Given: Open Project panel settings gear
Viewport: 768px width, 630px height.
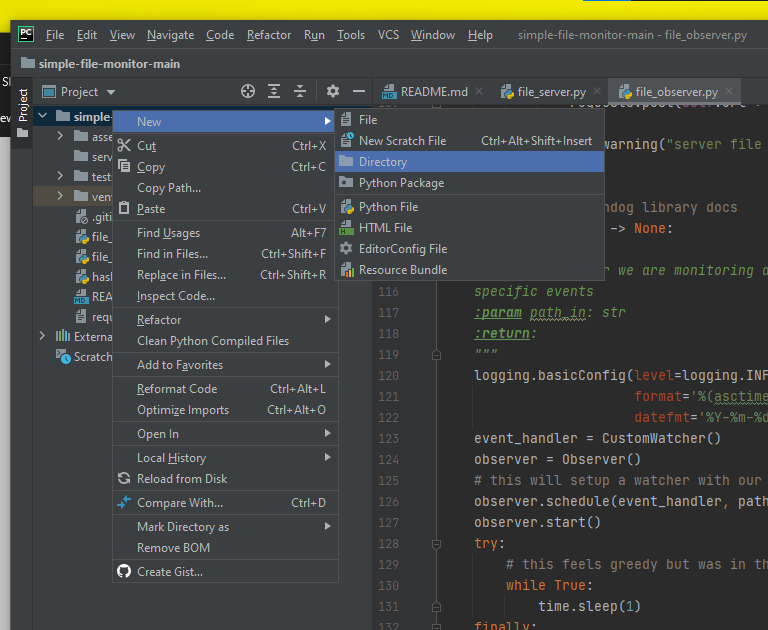Looking at the screenshot, I should click(333, 91).
